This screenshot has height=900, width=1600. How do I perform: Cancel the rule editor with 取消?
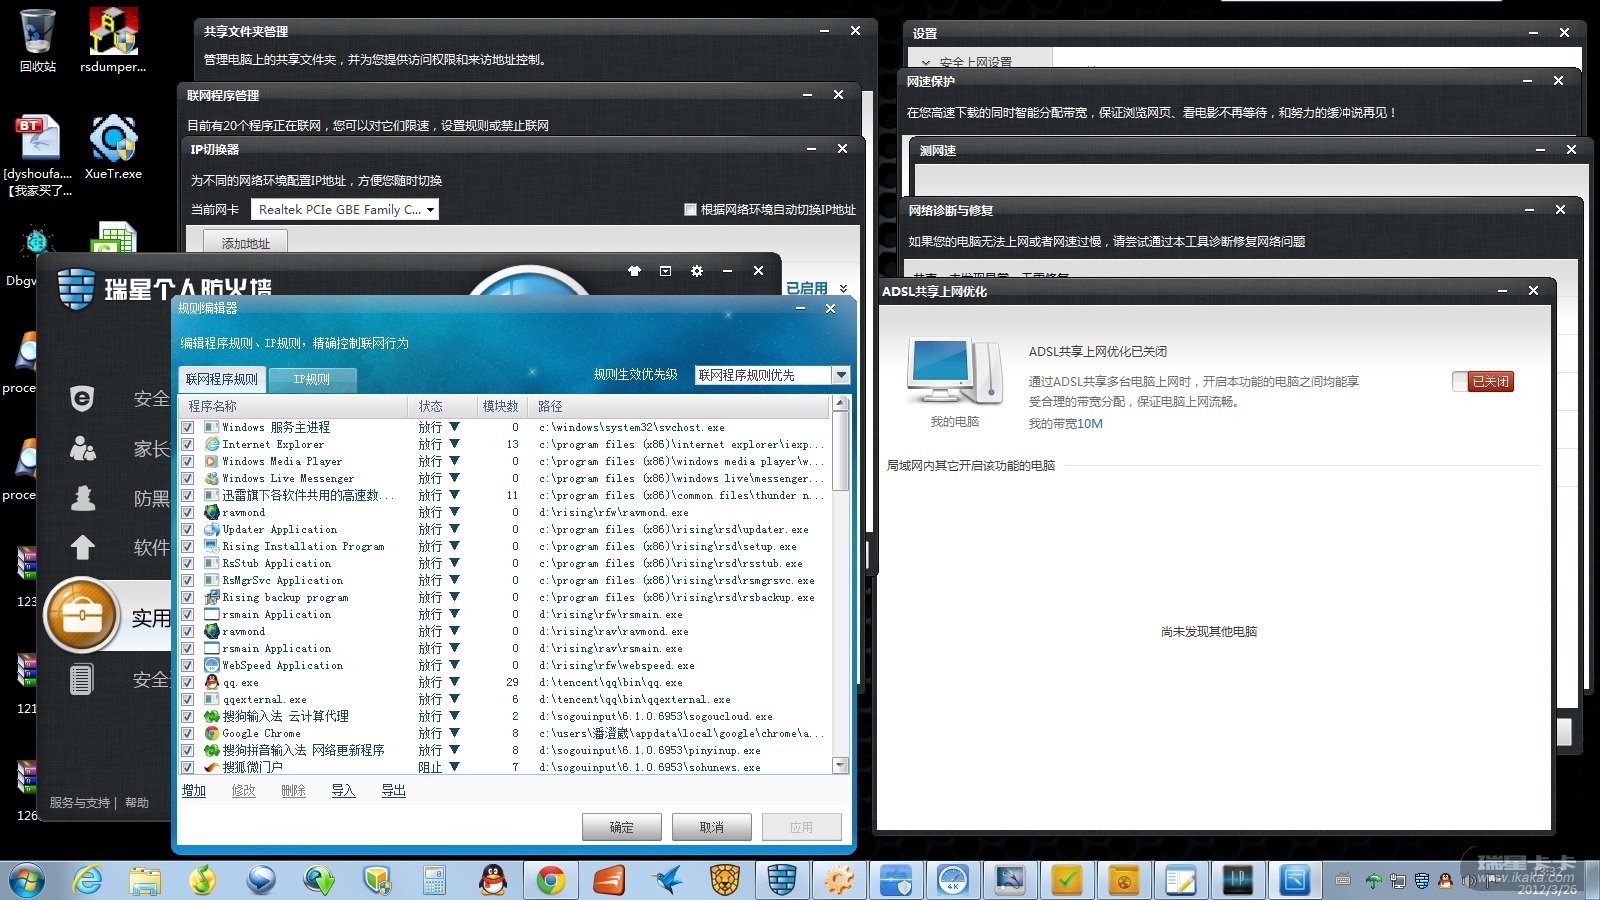pos(712,827)
